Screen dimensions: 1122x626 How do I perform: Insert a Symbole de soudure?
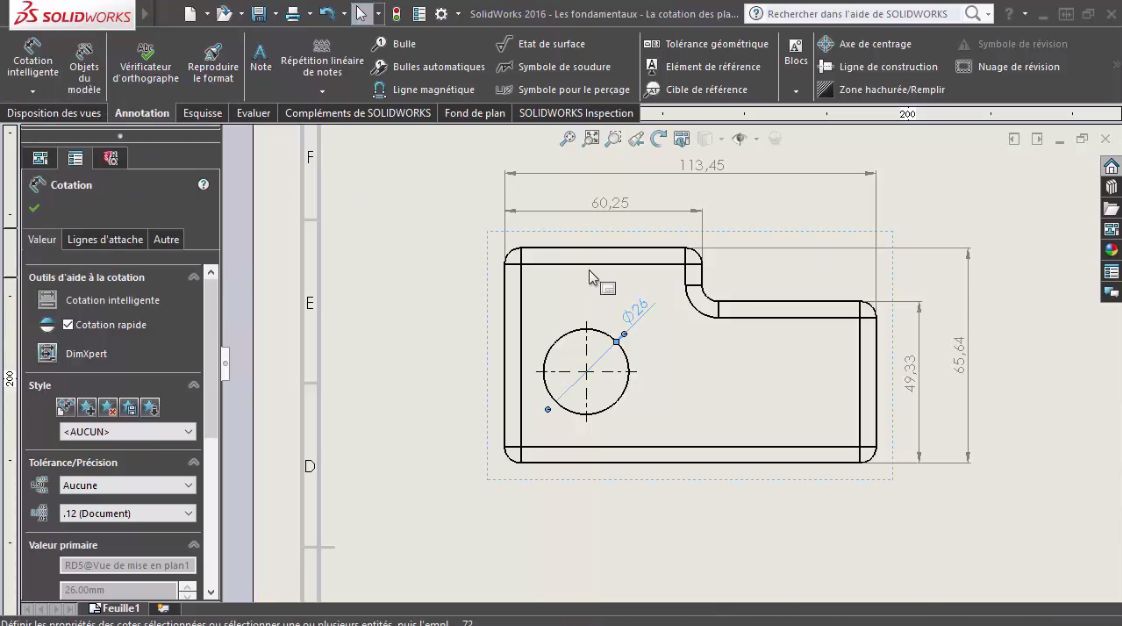pos(551,66)
